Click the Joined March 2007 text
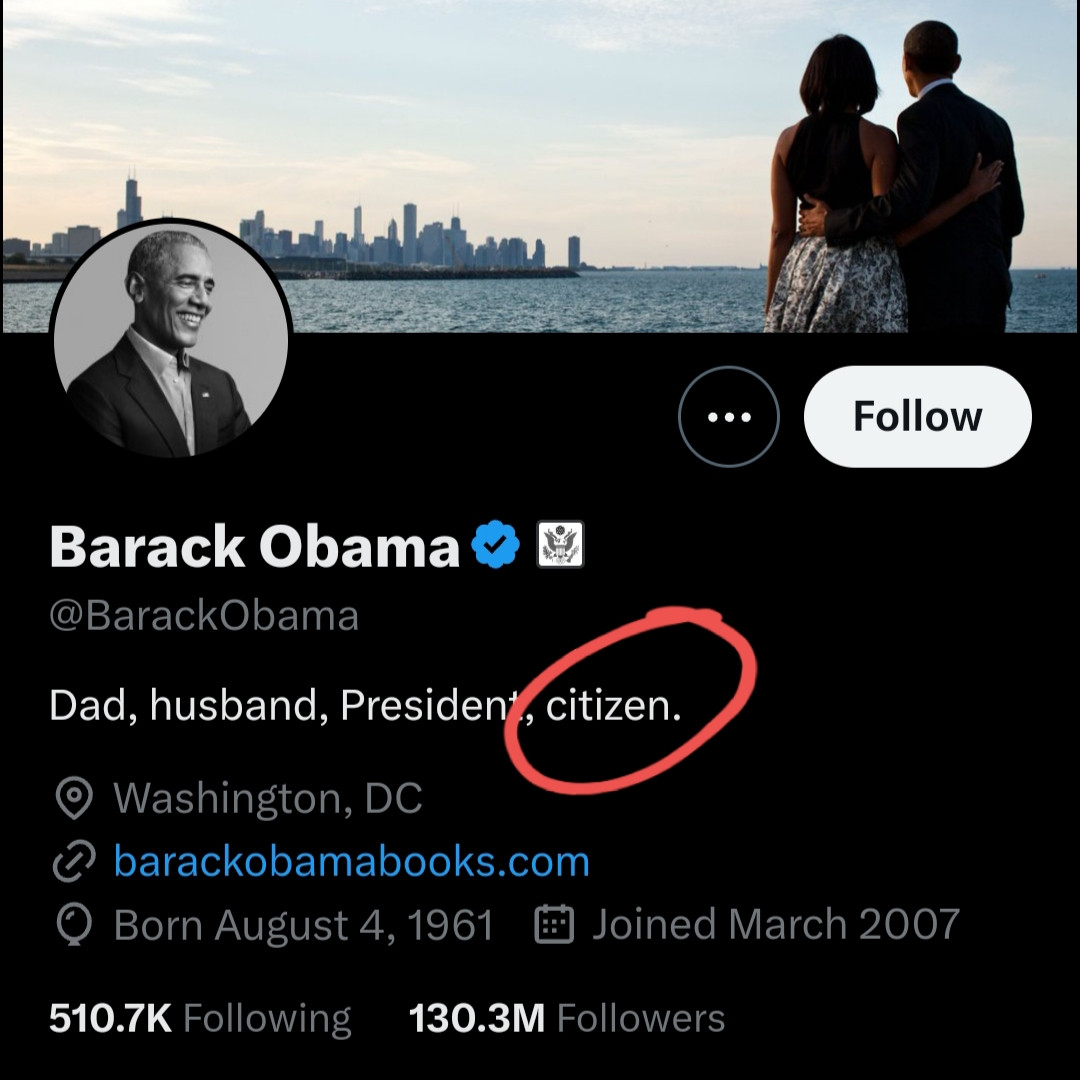 pos(775,925)
